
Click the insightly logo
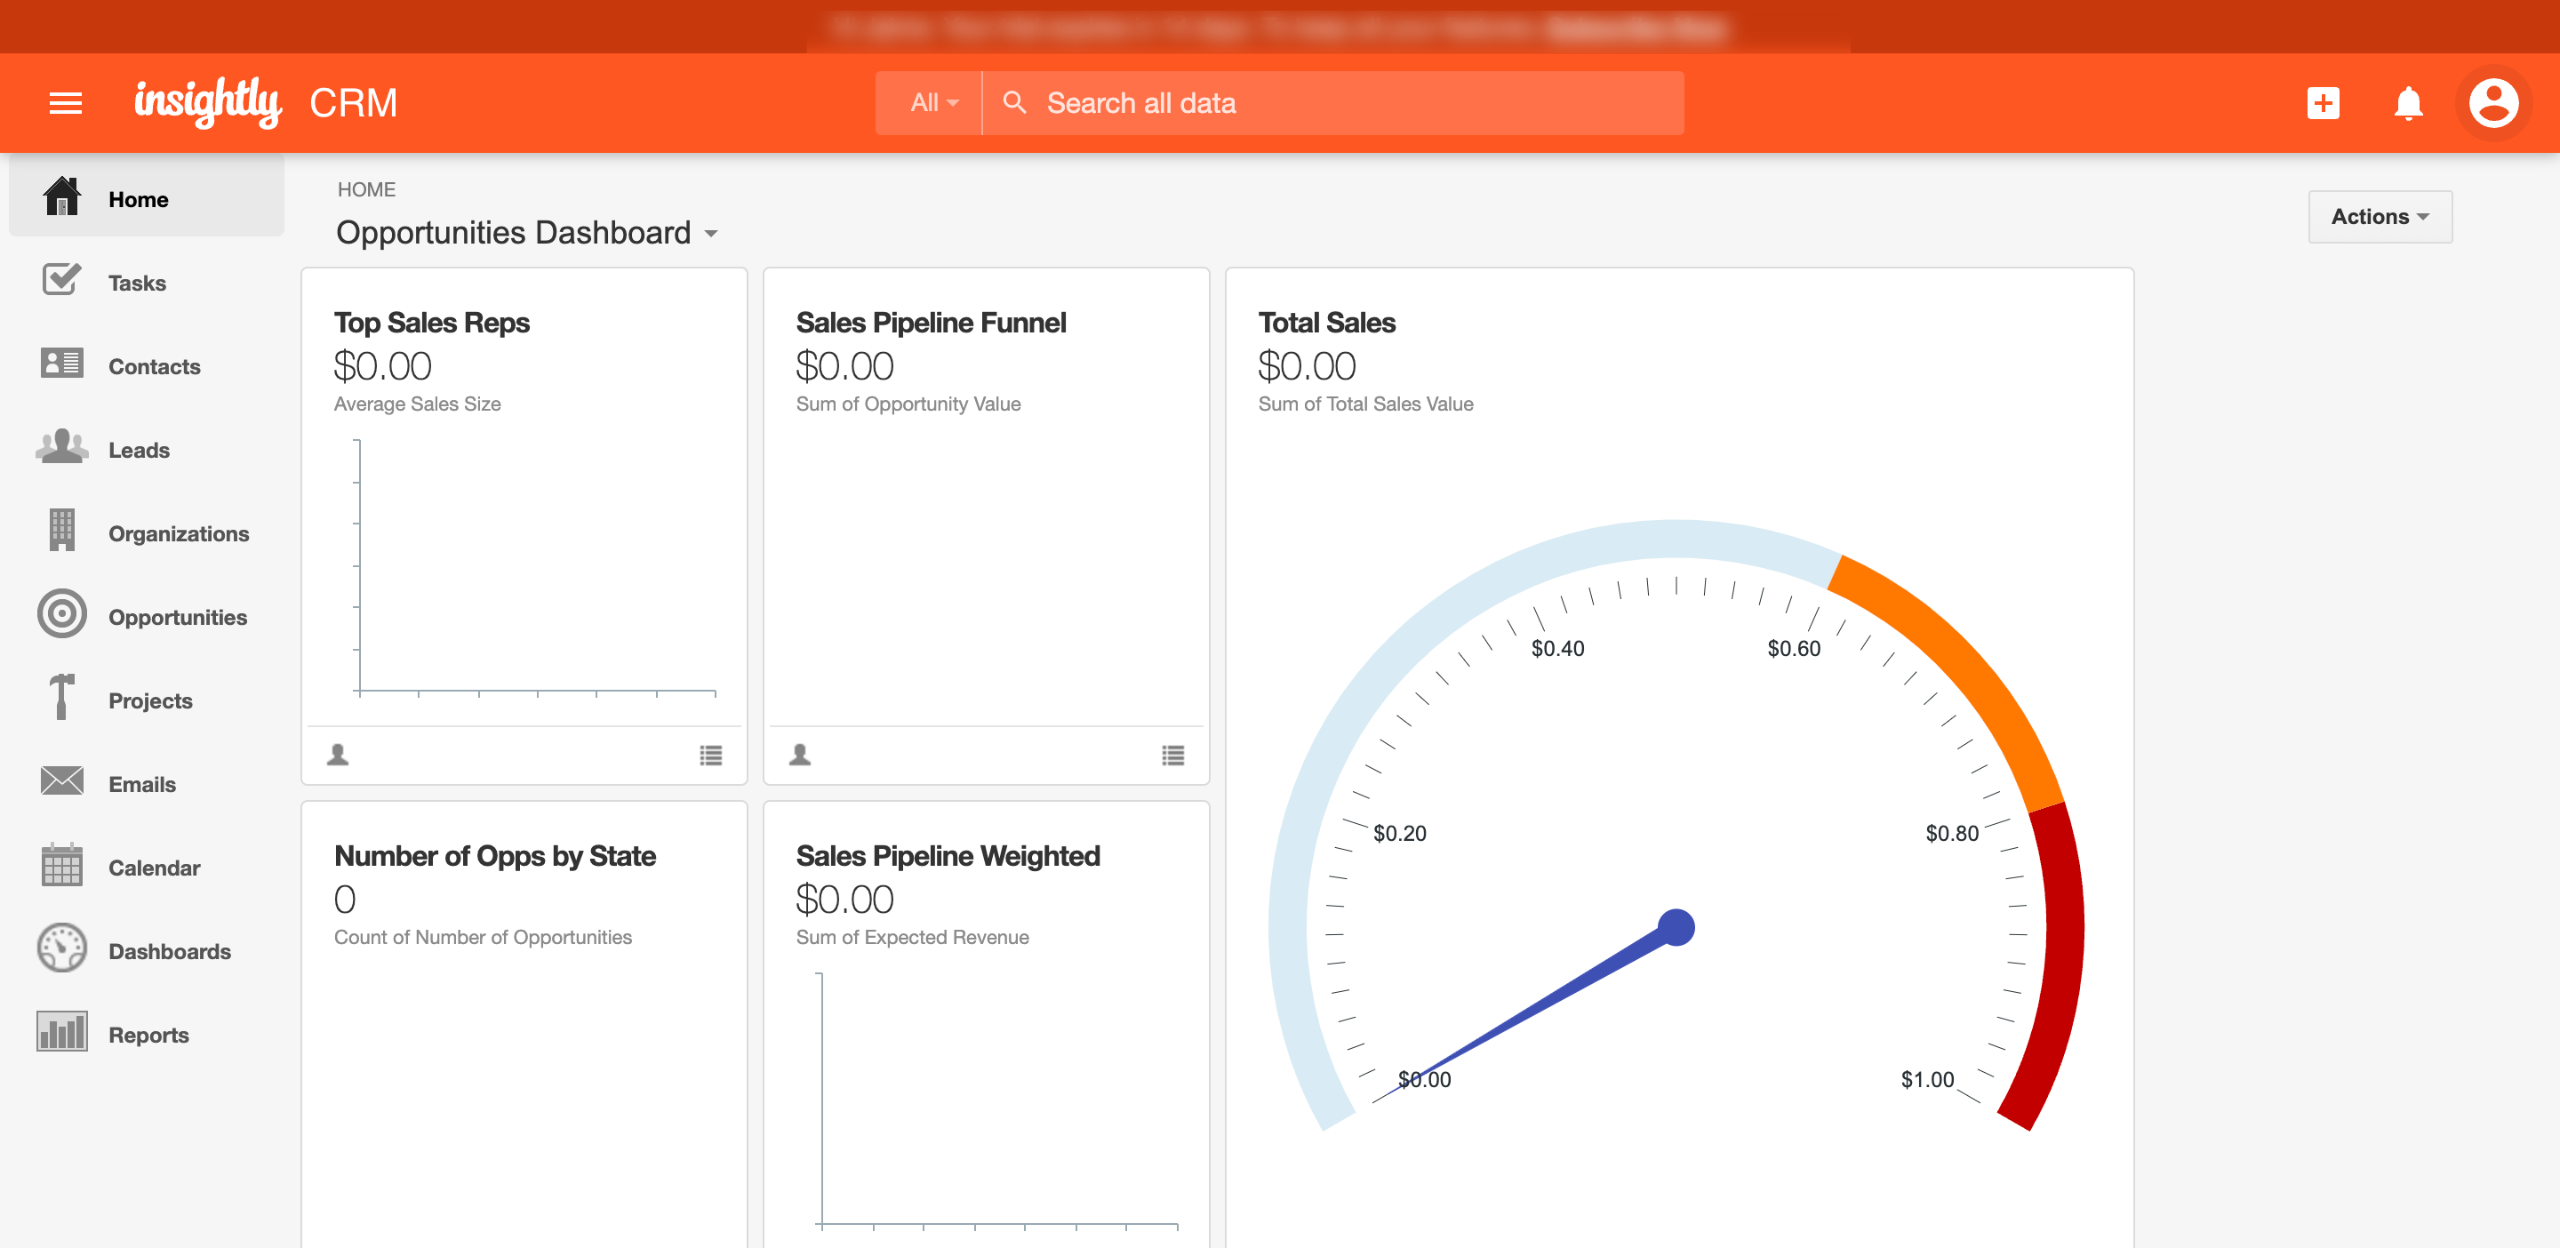click(208, 102)
